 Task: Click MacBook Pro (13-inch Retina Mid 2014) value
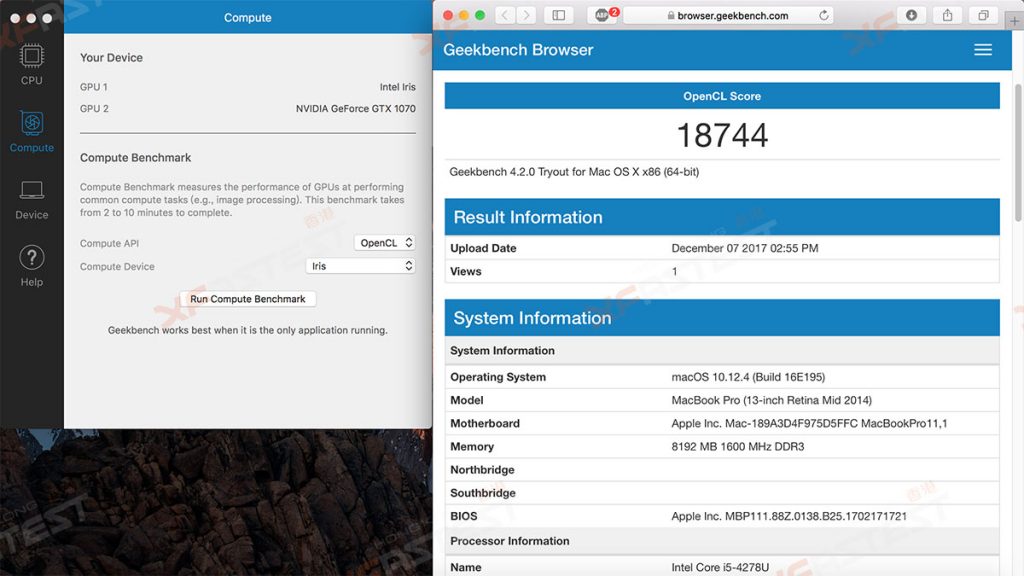click(771, 400)
